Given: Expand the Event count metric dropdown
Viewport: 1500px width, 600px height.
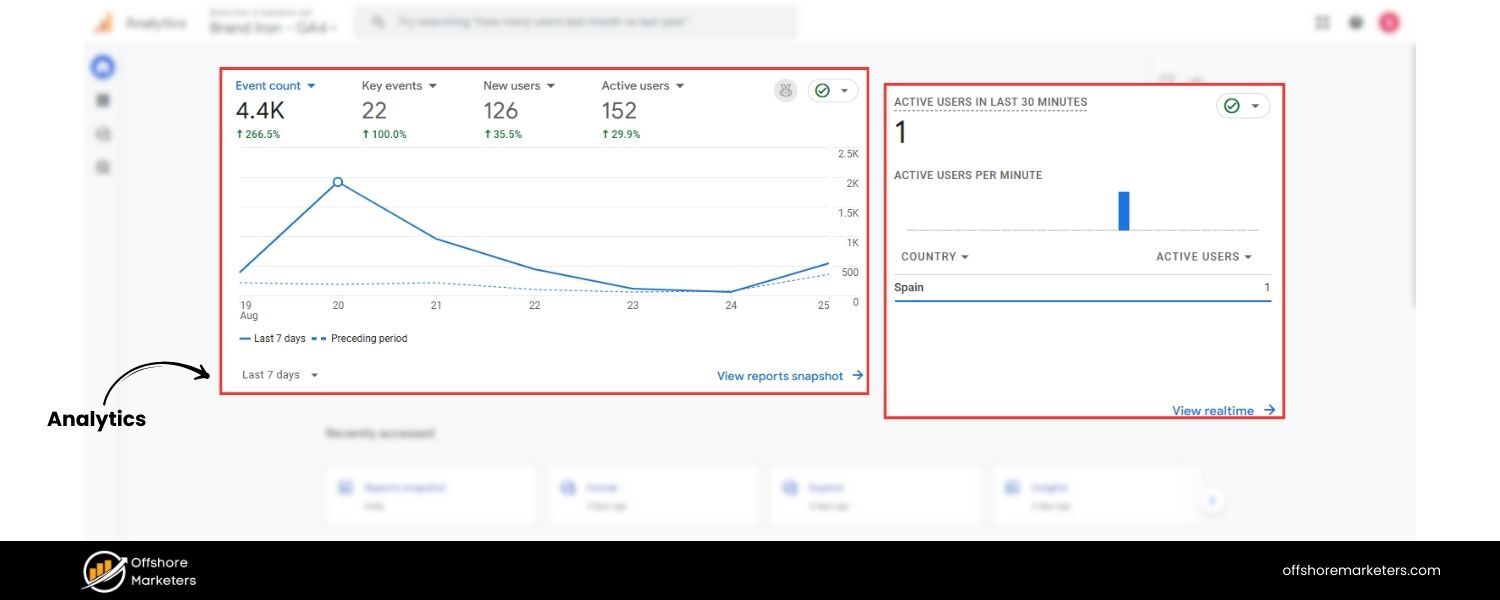Looking at the screenshot, I should pyautogui.click(x=310, y=85).
